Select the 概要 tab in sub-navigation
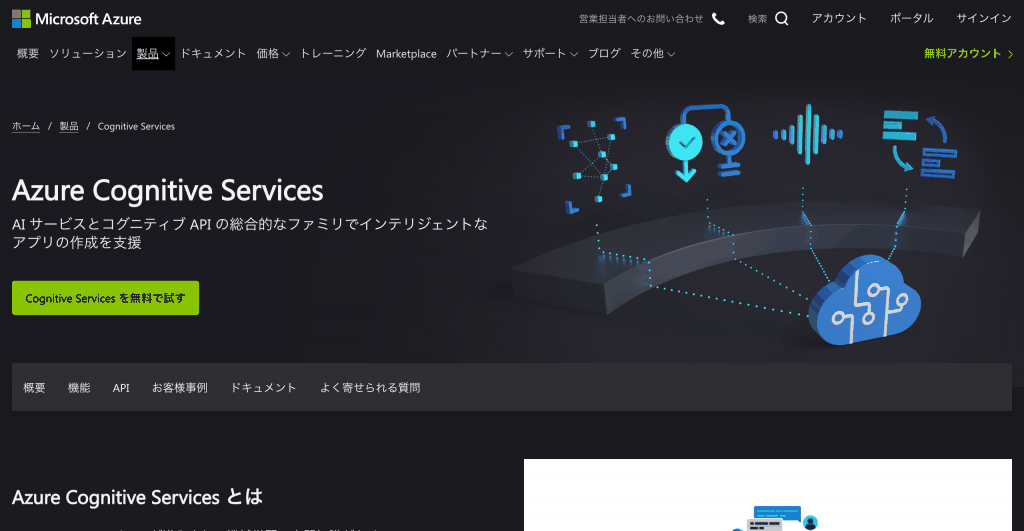1024x531 pixels. 35,387
